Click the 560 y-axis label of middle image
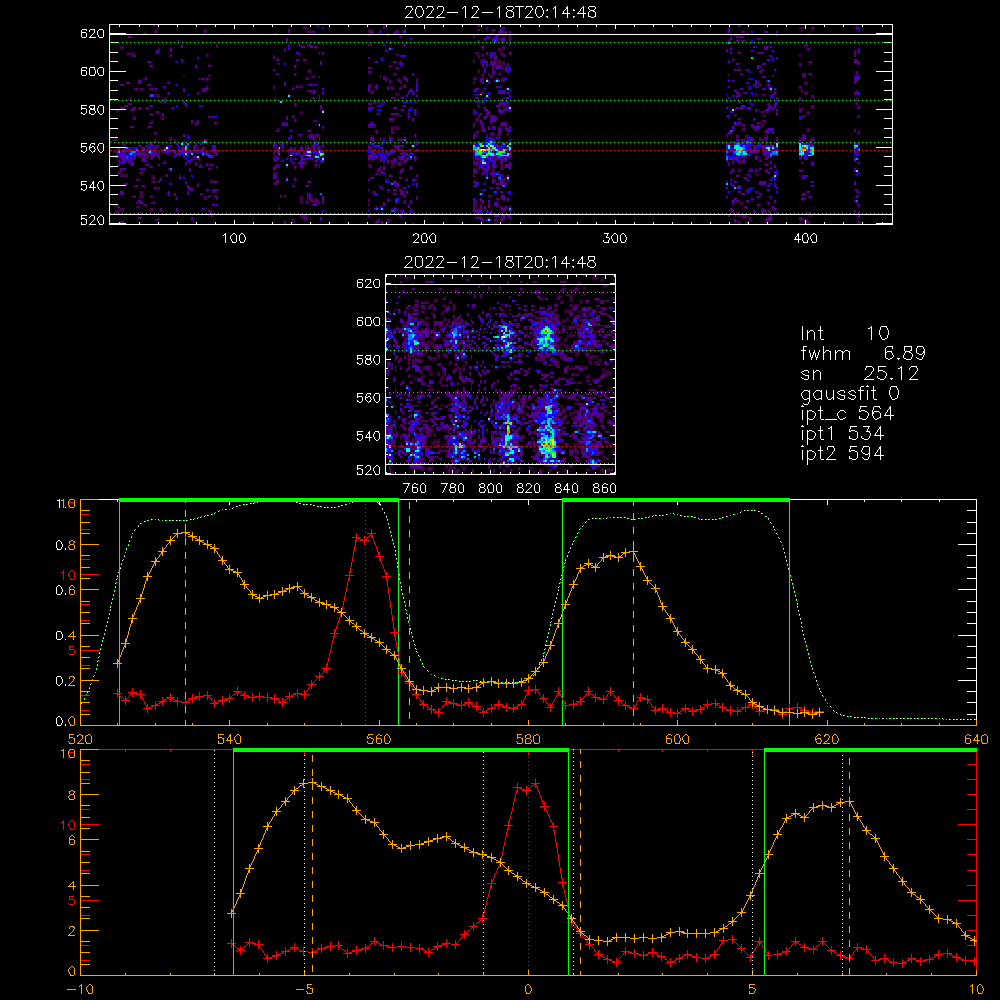Screen dimensions: 1000x1000 368,398
